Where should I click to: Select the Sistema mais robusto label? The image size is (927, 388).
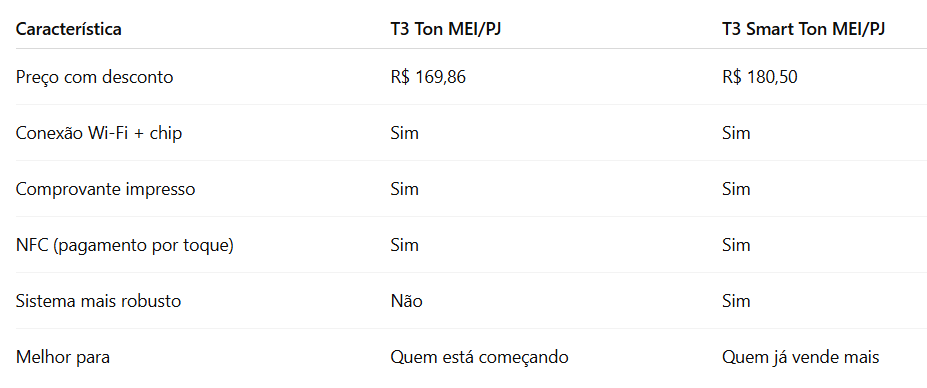point(98,301)
